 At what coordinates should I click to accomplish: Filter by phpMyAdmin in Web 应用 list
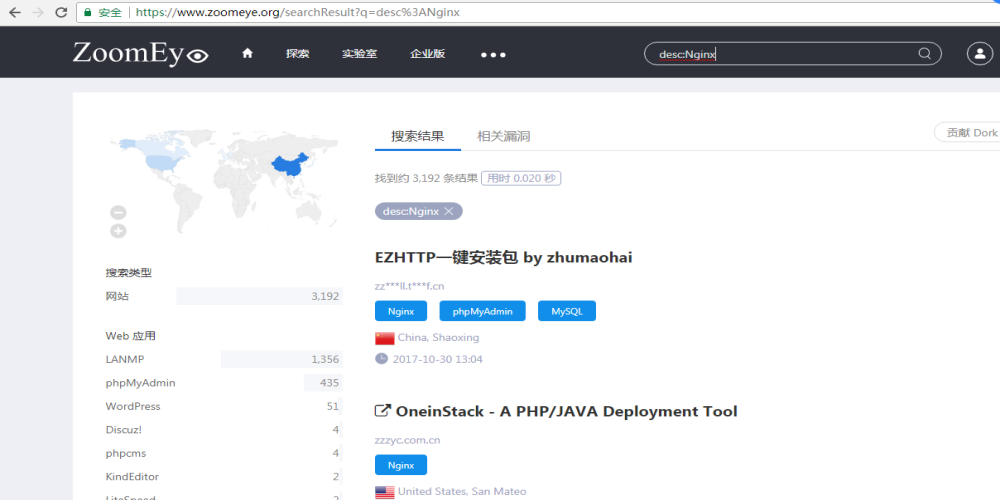point(223,383)
